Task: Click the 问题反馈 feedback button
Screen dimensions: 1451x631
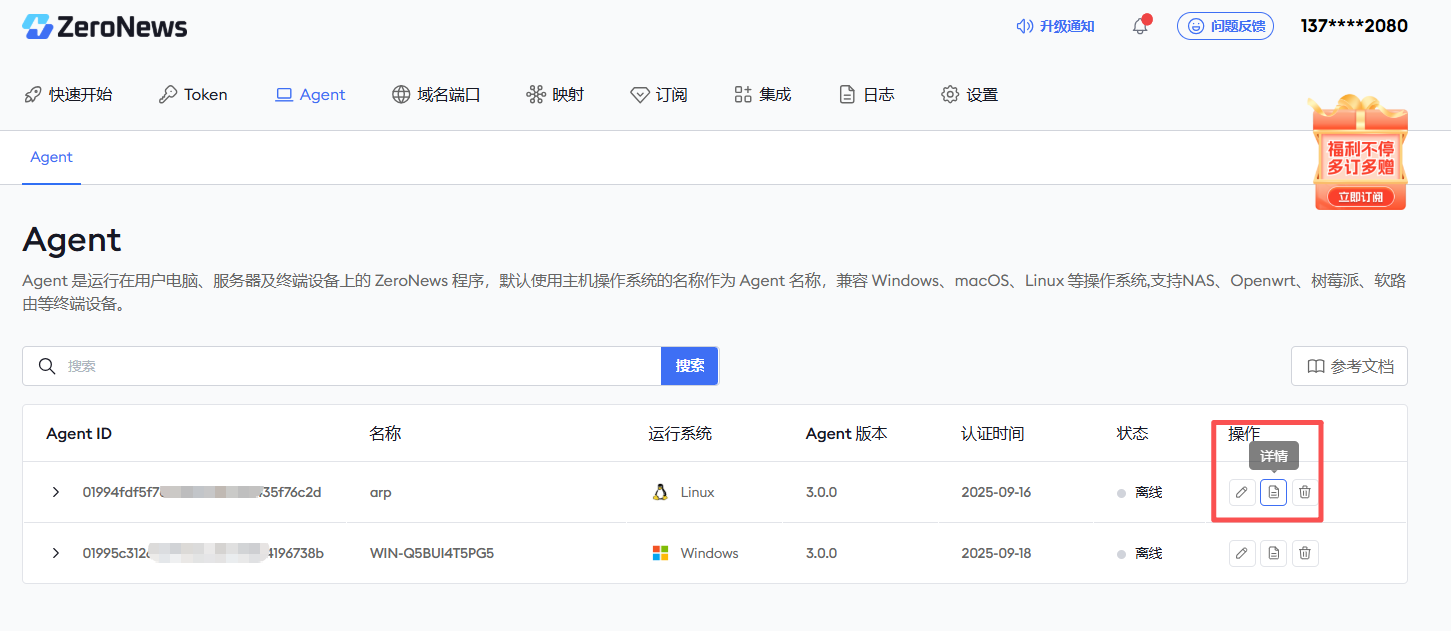Action: [x=1225, y=26]
